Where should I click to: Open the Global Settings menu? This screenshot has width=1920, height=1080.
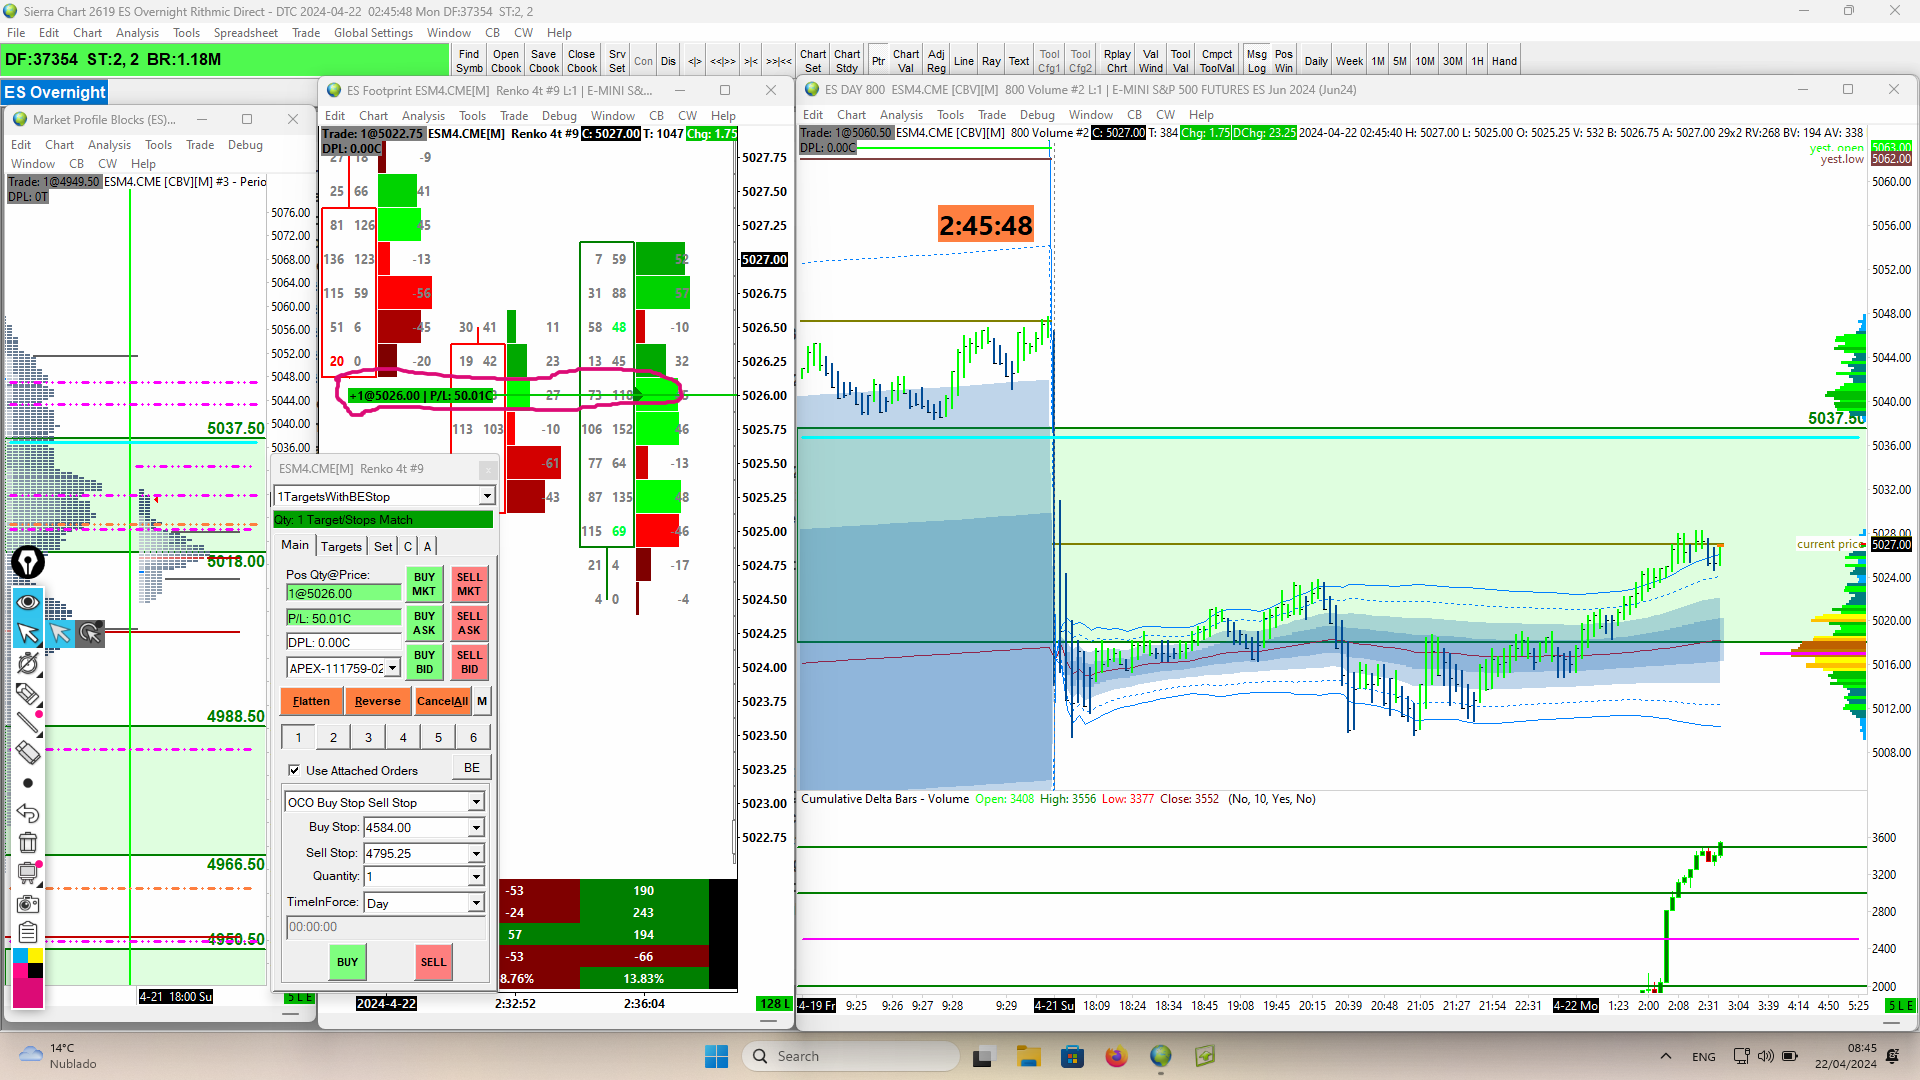pos(372,33)
